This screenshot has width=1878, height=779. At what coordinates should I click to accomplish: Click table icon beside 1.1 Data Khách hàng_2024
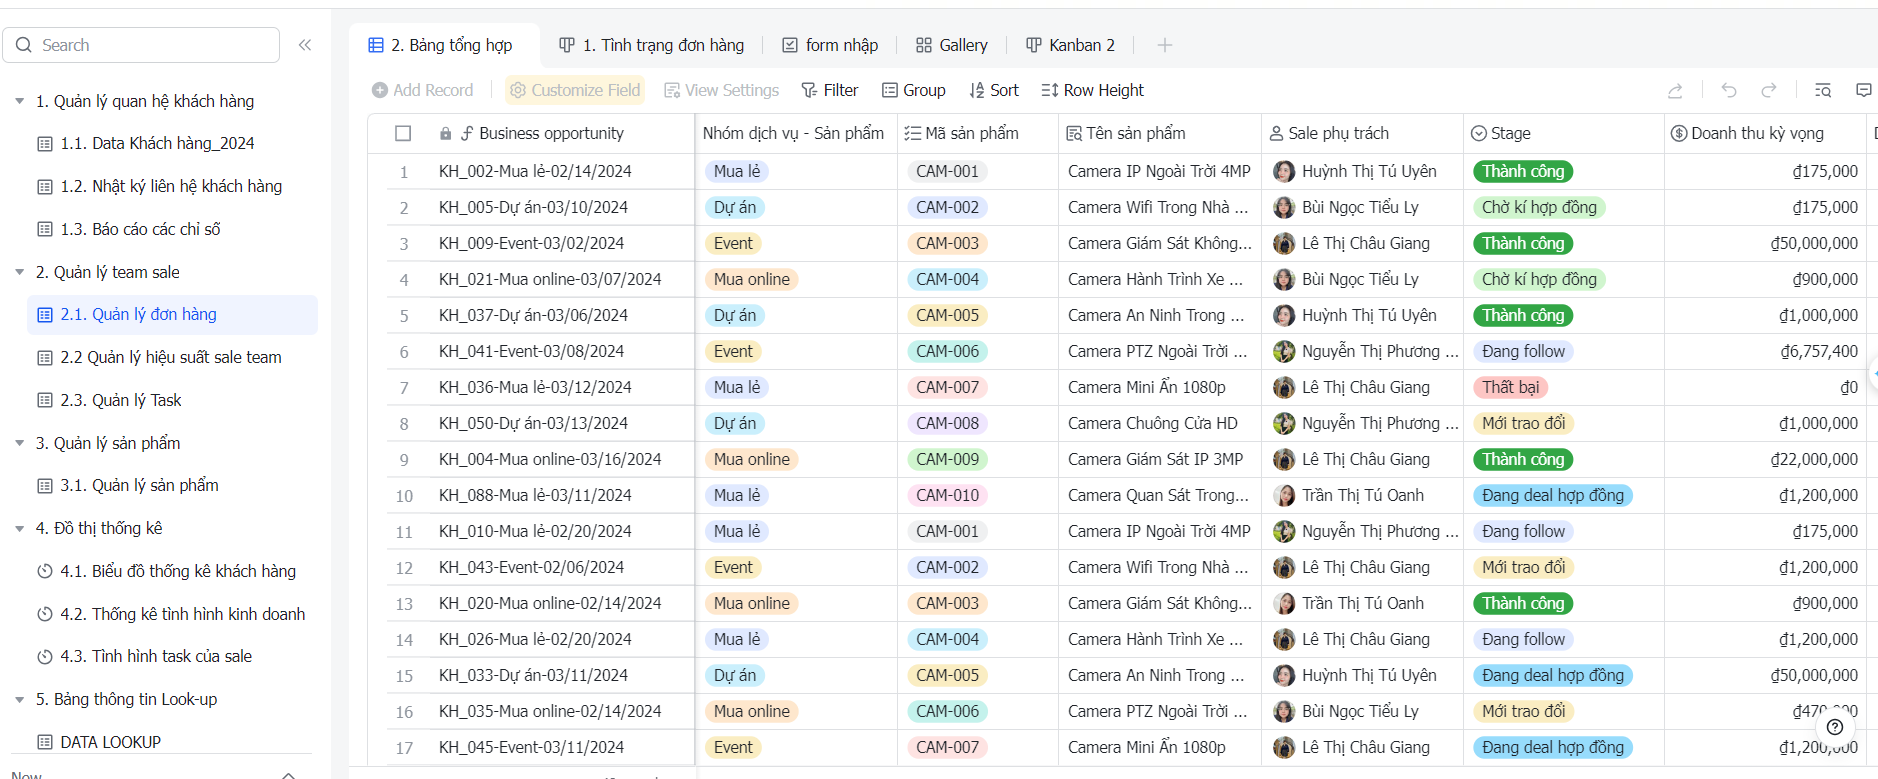(45, 144)
